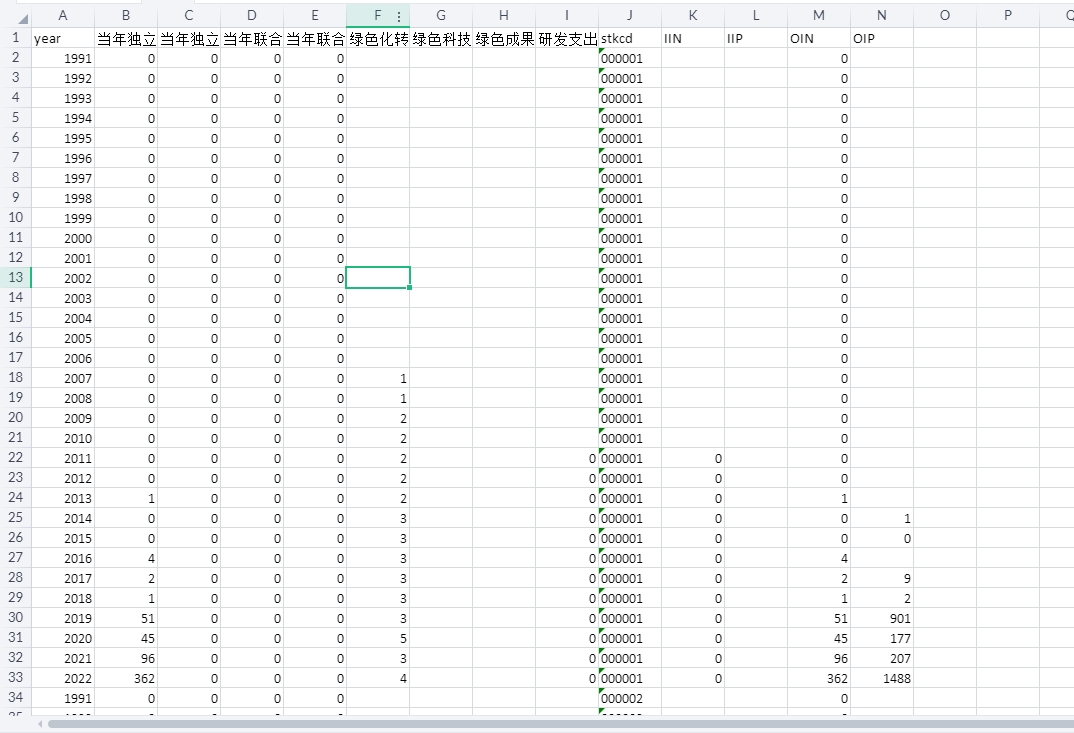The width and height of the screenshot is (1074, 733).
Task: Select column I header
Action: coord(566,15)
